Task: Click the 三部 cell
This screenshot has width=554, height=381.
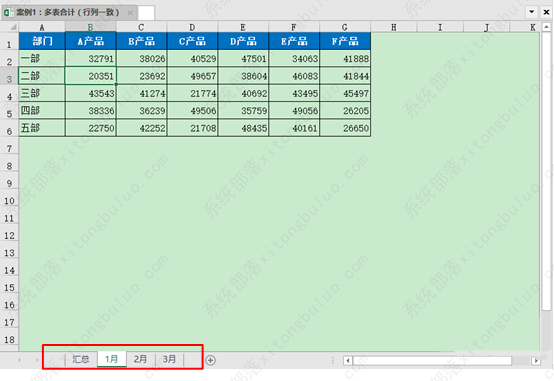Action: click(x=42, y=93)
